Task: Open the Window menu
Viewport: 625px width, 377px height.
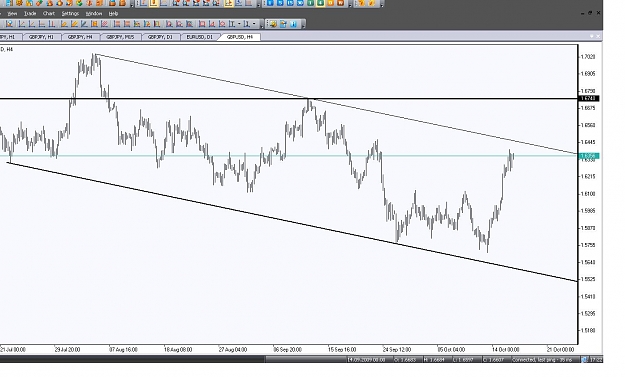Action: coord(94,14)
